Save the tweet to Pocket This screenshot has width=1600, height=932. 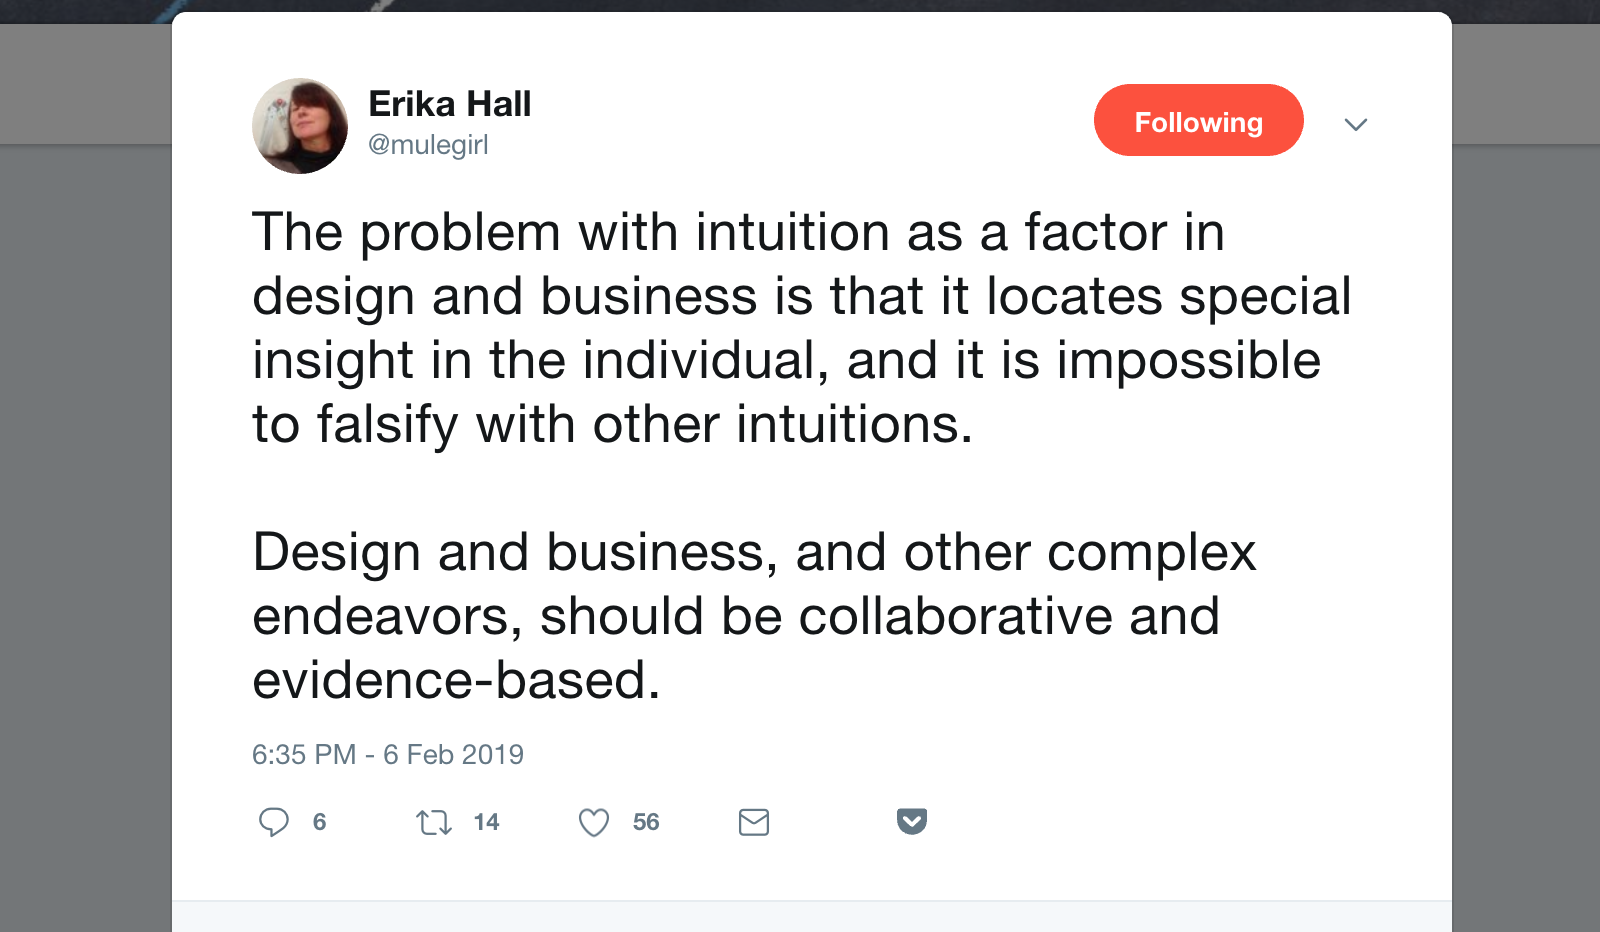click(912, 821)
